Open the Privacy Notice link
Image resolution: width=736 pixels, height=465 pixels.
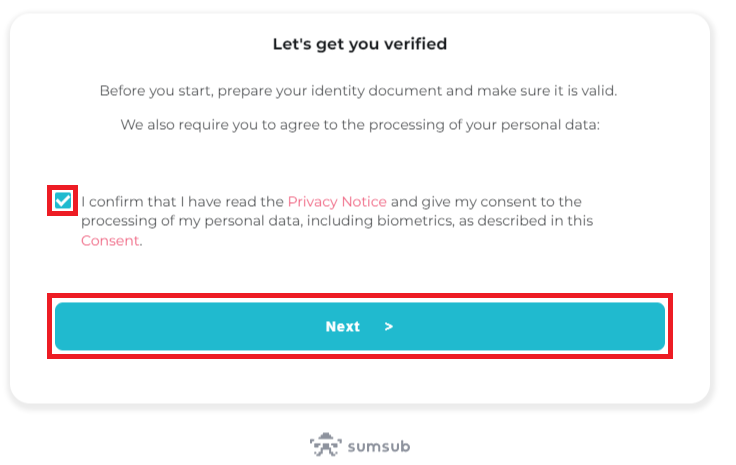tap(337, 202)
